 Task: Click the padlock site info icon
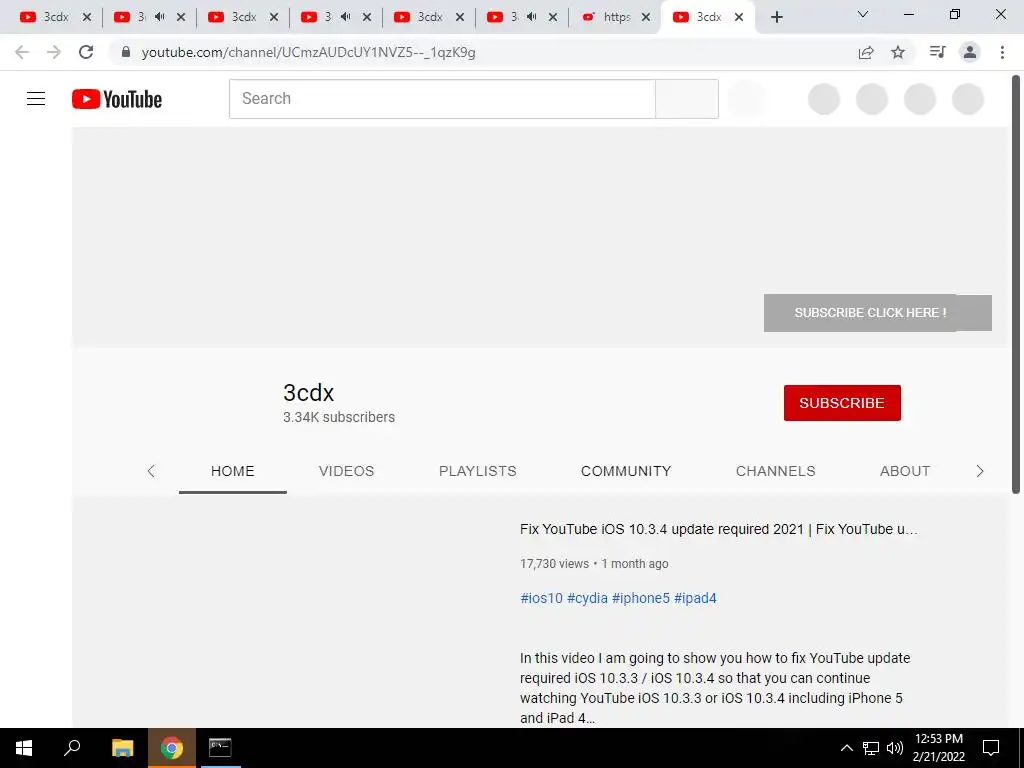(x=126, y=52)
